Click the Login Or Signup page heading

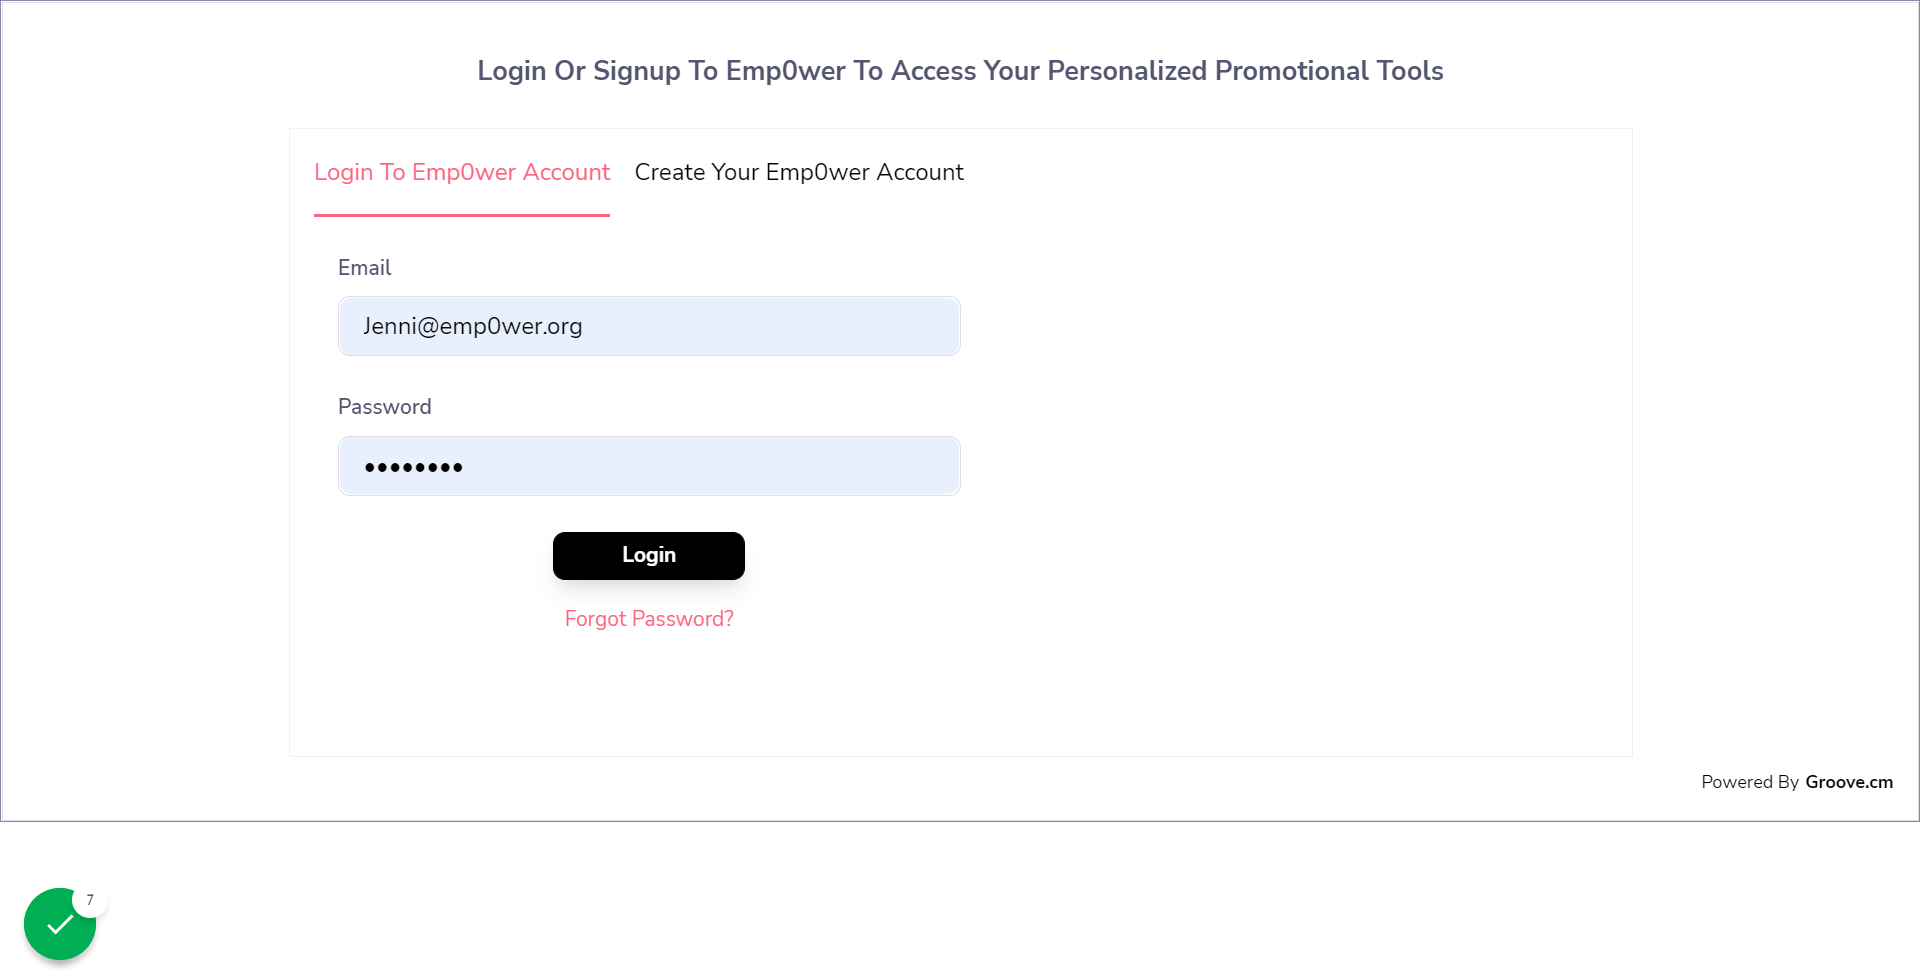pyautogui.click(x=960, y=71)
